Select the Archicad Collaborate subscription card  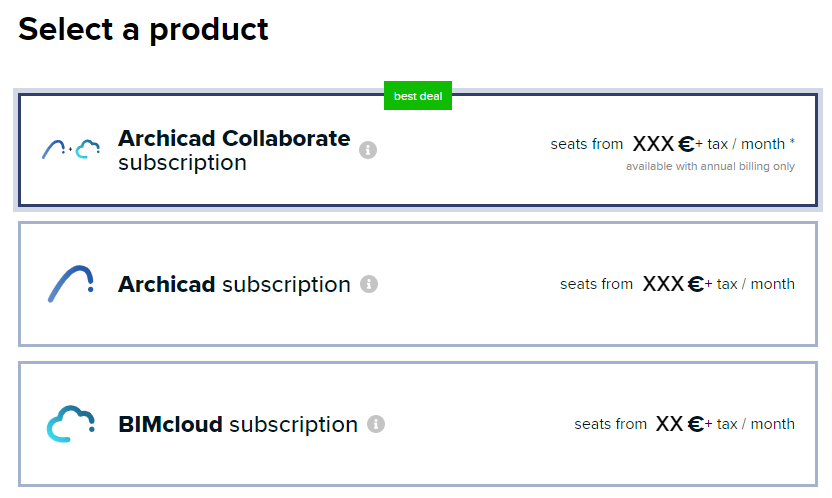418,150
